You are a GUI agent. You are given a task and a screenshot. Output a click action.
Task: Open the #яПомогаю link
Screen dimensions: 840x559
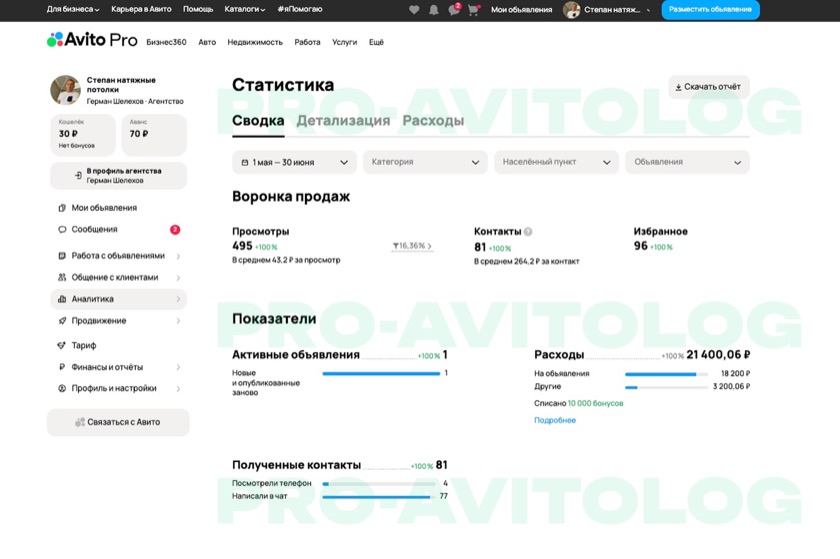pos(300,9)
